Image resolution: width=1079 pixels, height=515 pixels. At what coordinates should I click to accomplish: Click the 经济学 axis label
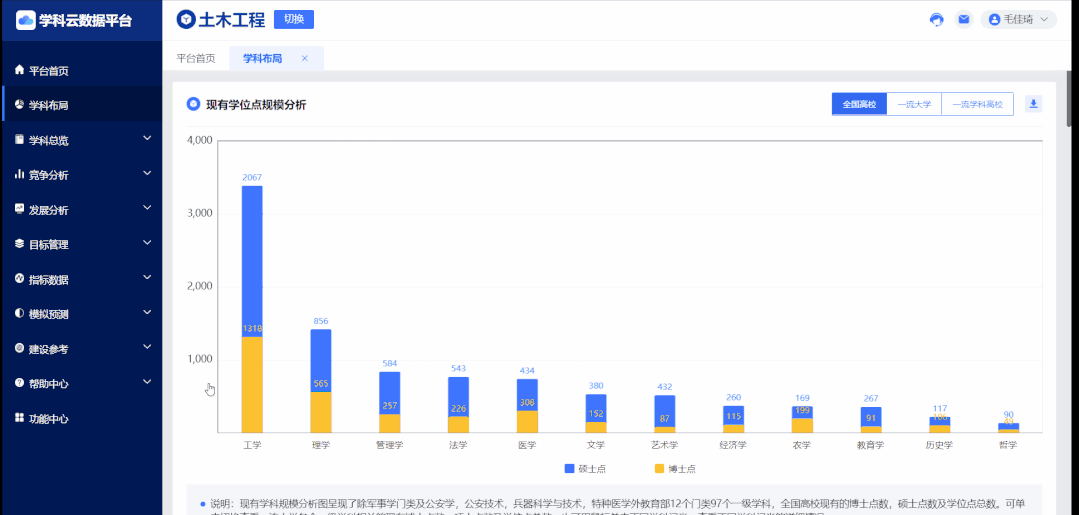point(733,445)
